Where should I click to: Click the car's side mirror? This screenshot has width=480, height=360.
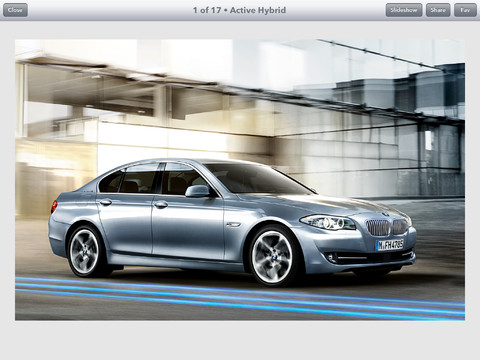(x=197, y=191)
